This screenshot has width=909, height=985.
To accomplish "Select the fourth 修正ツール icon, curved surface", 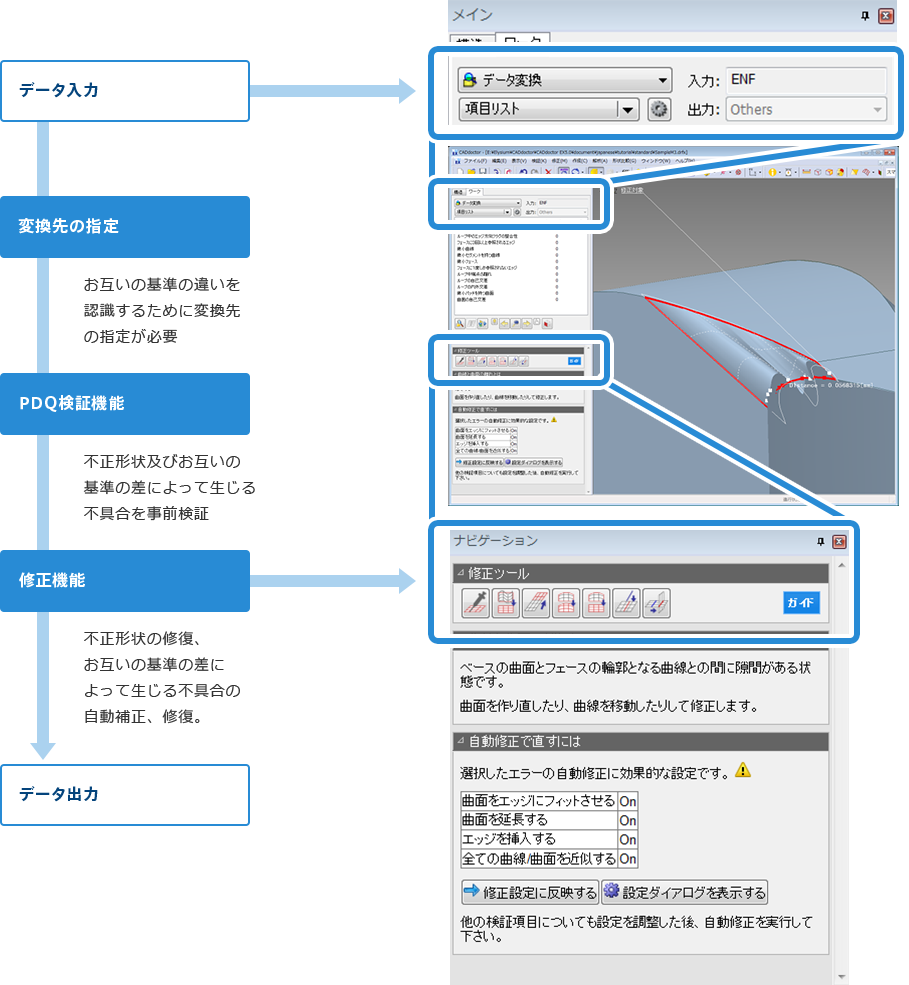I will [566, 604].
